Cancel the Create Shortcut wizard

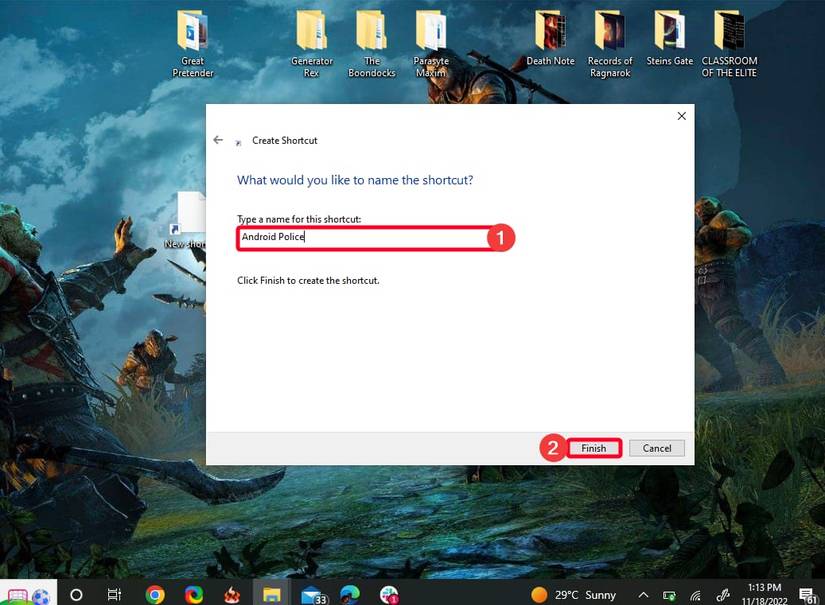(x=656, y=448)
